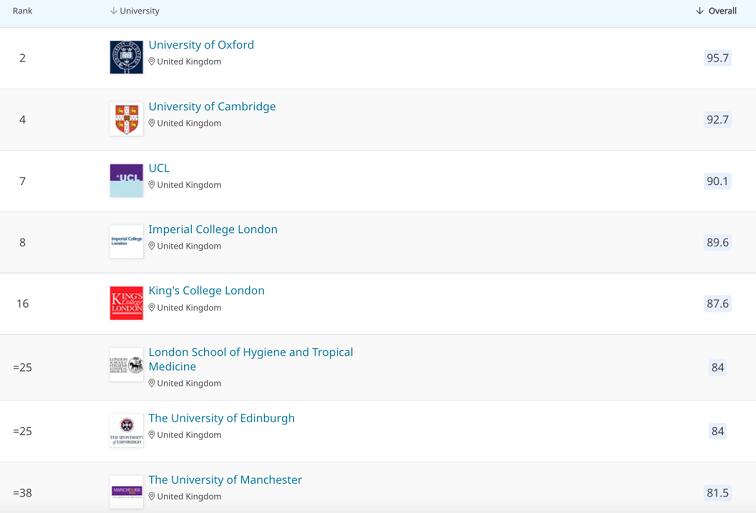756x513 pixels.
Task: Click the University of Edinburgh logo
Action: click(126, 430)
